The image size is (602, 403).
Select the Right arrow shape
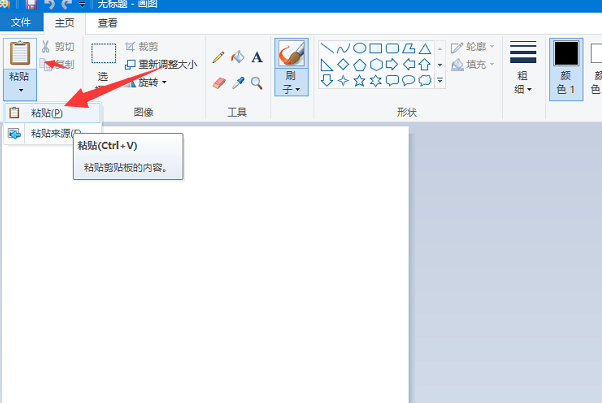pyautogui.click(x=392, y=64)
